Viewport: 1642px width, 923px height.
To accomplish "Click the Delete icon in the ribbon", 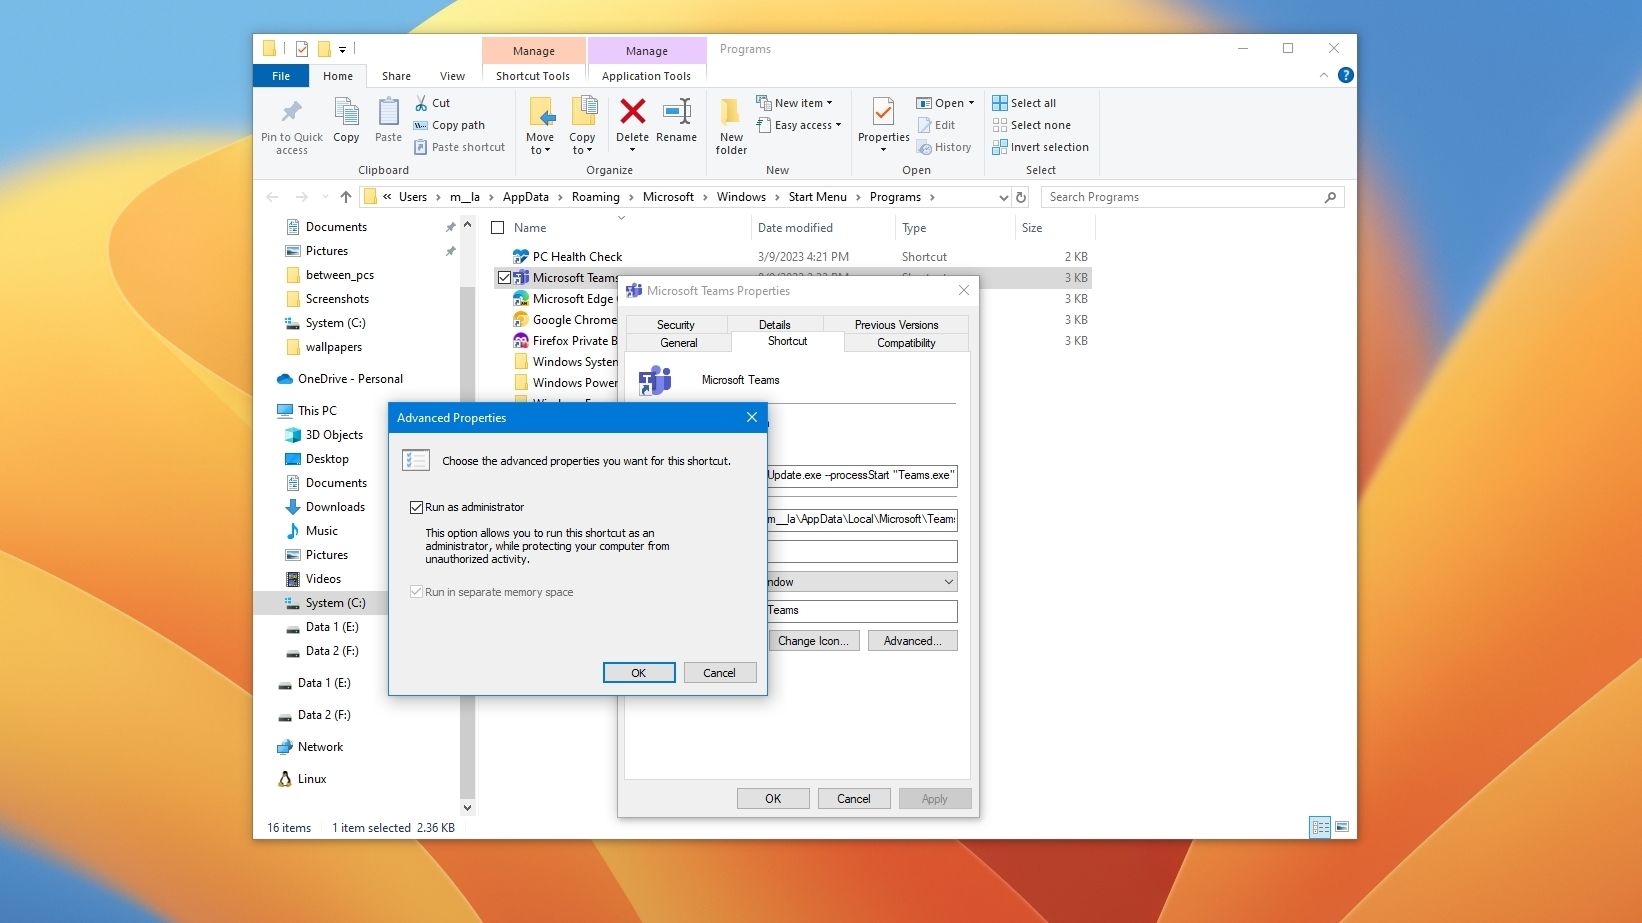I will coord(632,112).
